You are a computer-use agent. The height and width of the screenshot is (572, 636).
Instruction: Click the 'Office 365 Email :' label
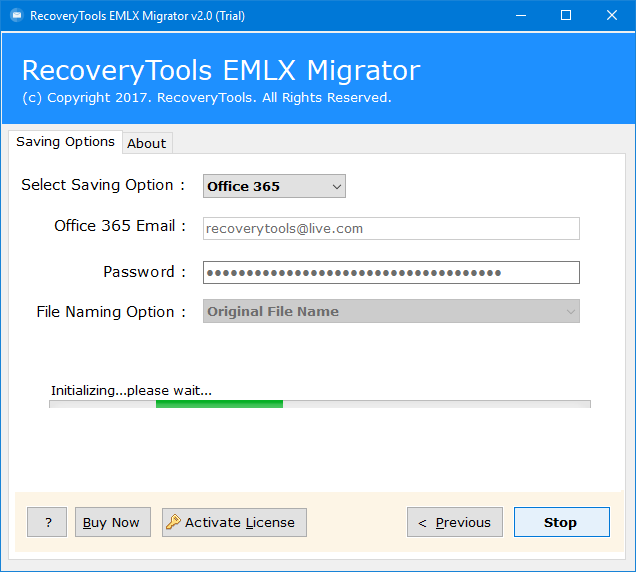pos(120,226)
